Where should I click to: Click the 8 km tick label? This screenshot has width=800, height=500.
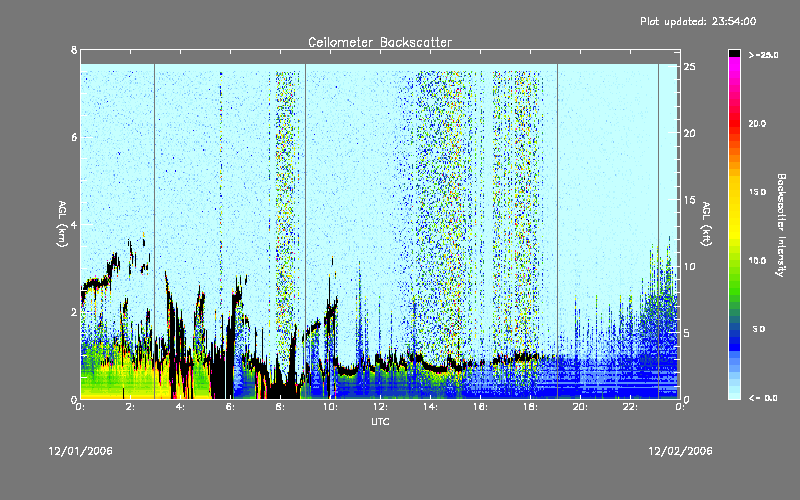(x=74, y=50)
